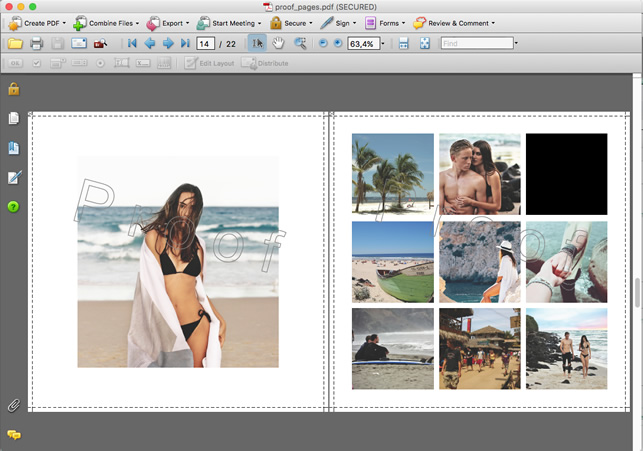Activate the Hand tool

(278, 43)
